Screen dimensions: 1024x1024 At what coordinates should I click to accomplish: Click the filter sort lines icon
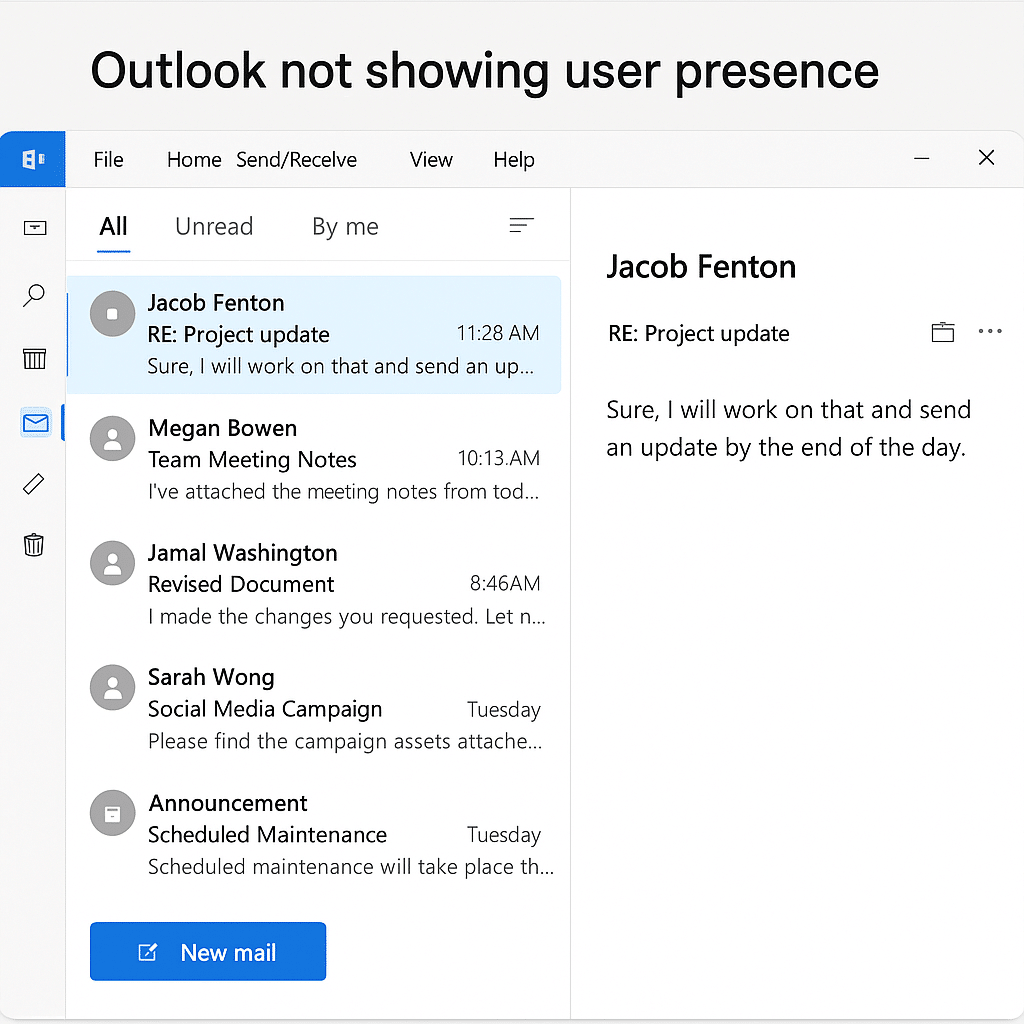(521, 225)
